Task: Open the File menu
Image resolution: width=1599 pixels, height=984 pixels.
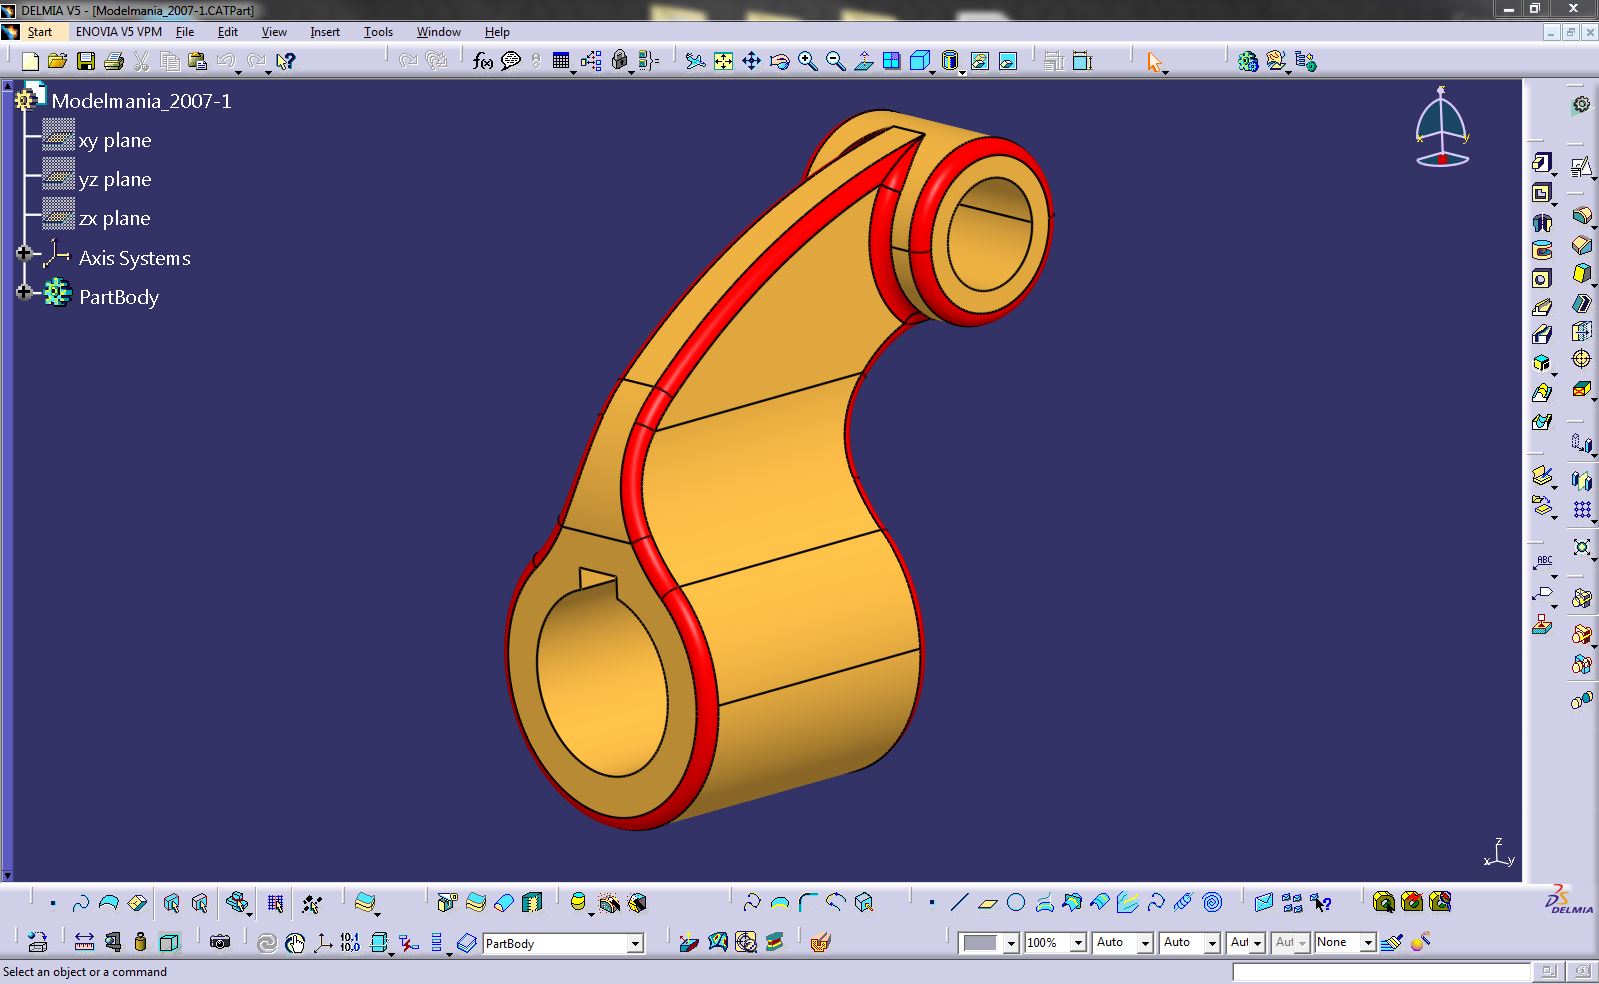Action: click(x=185, y=32)
